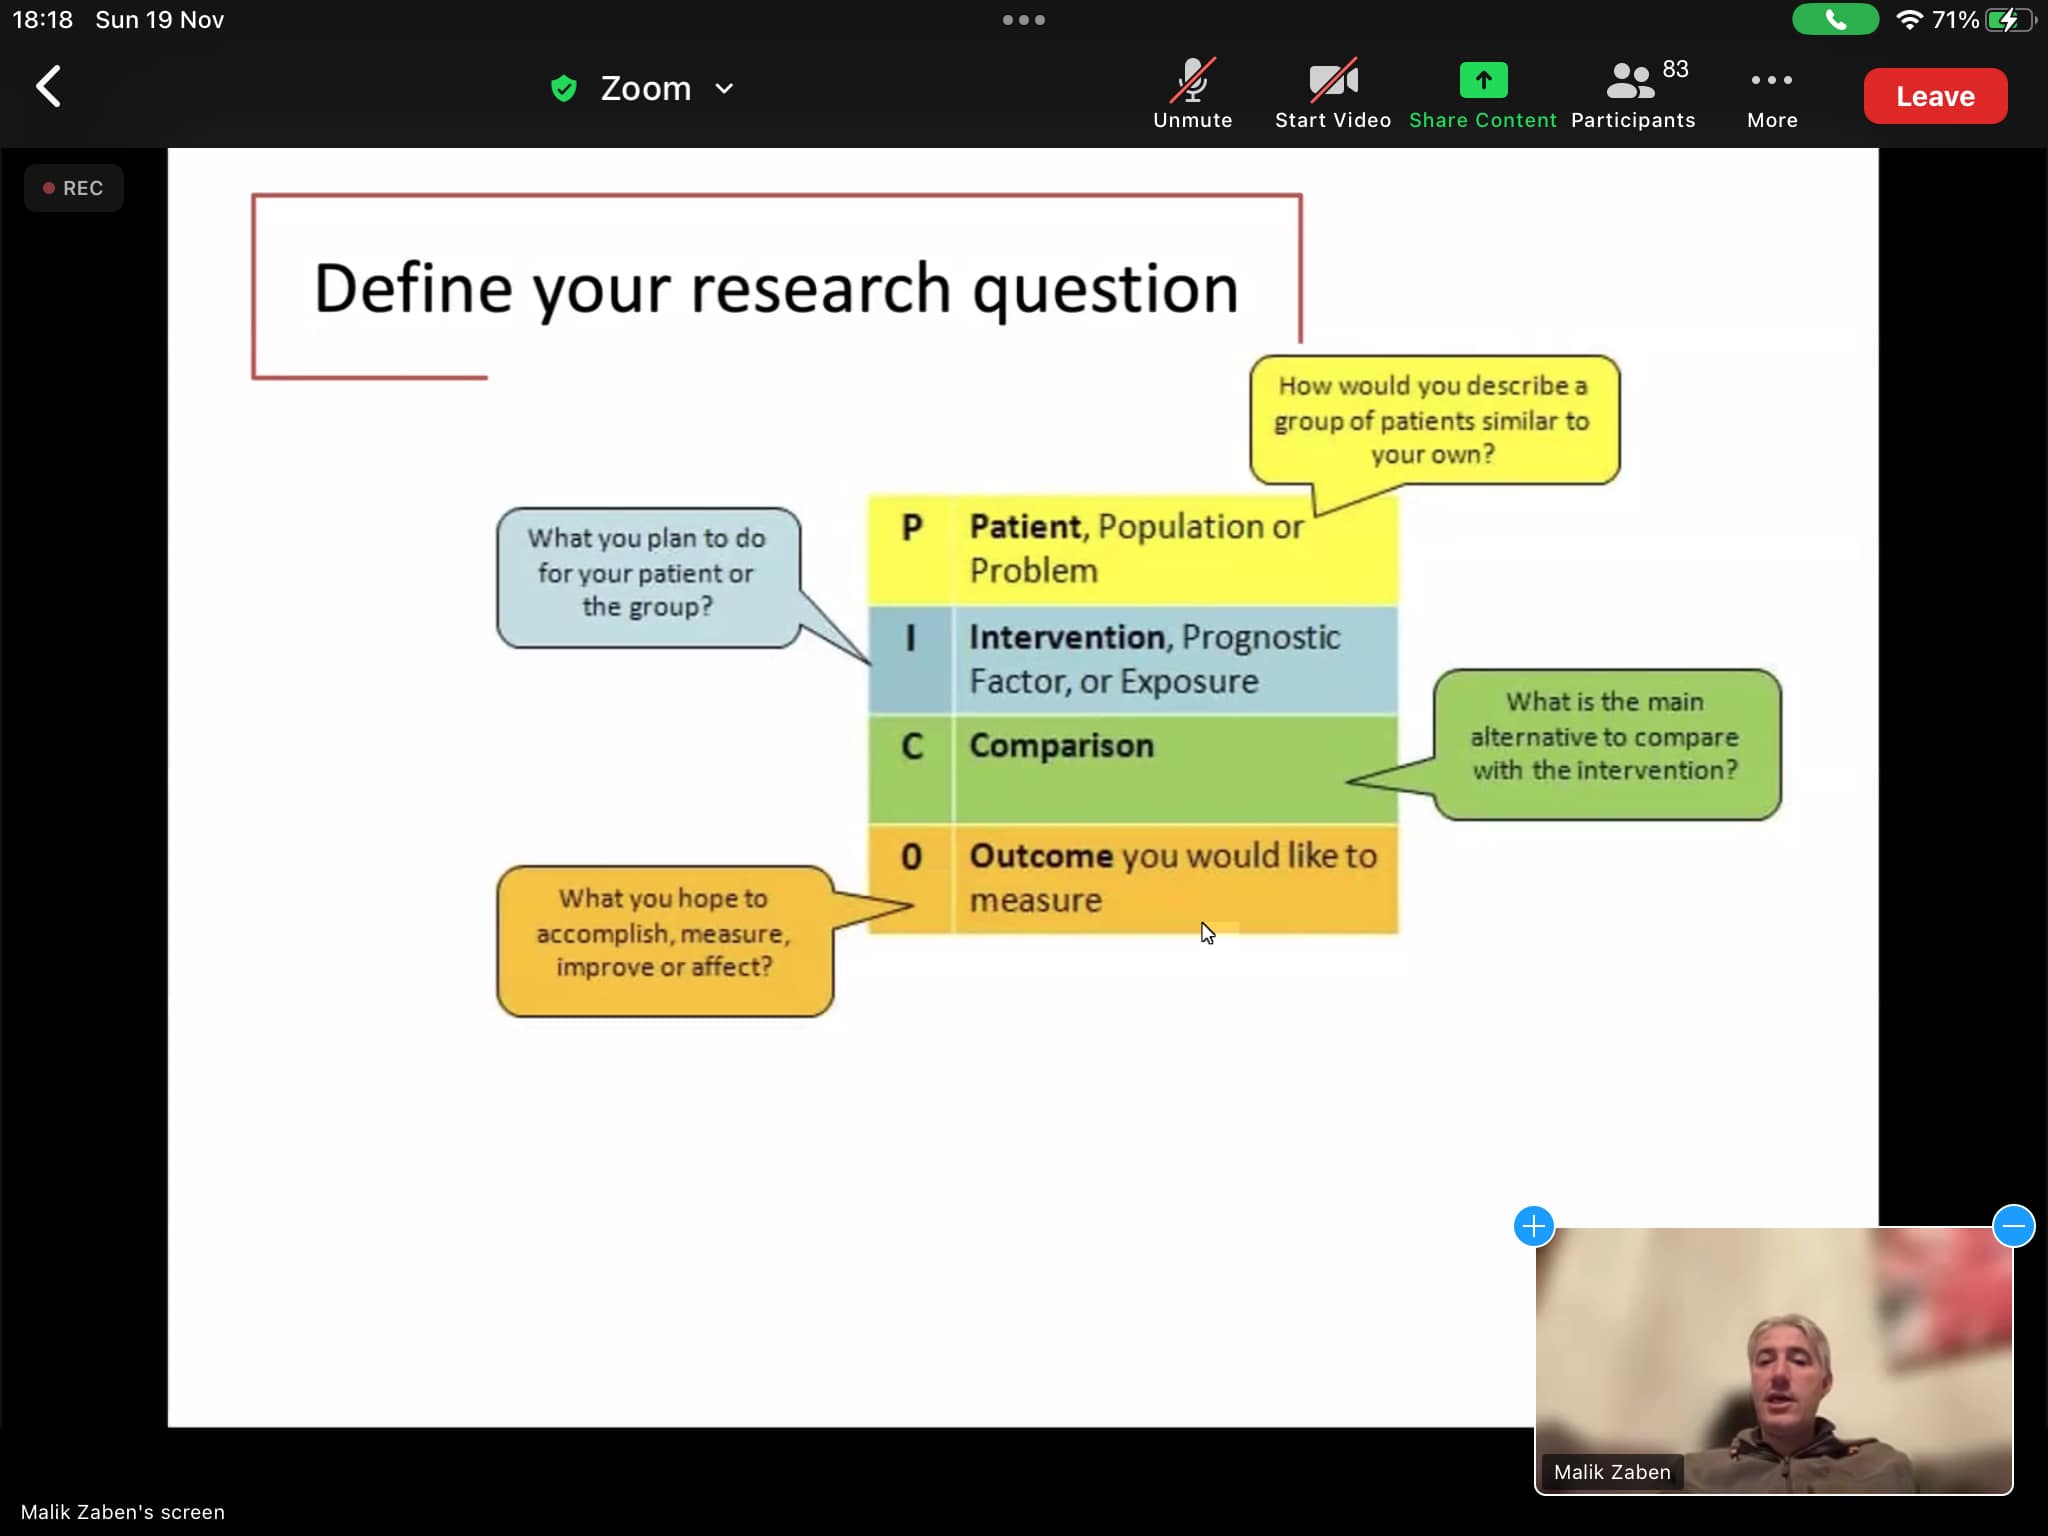Tap the Malik Zaben's screen label
The height and width of the screenshot is (1536, 2048).
pos(123,1511)
